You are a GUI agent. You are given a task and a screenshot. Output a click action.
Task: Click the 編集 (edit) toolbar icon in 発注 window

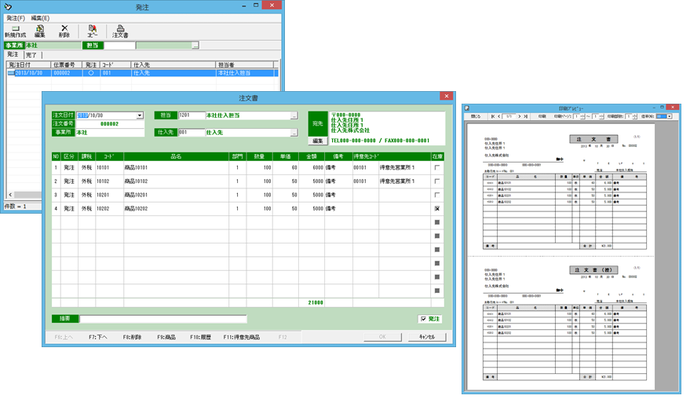[40, 31]
